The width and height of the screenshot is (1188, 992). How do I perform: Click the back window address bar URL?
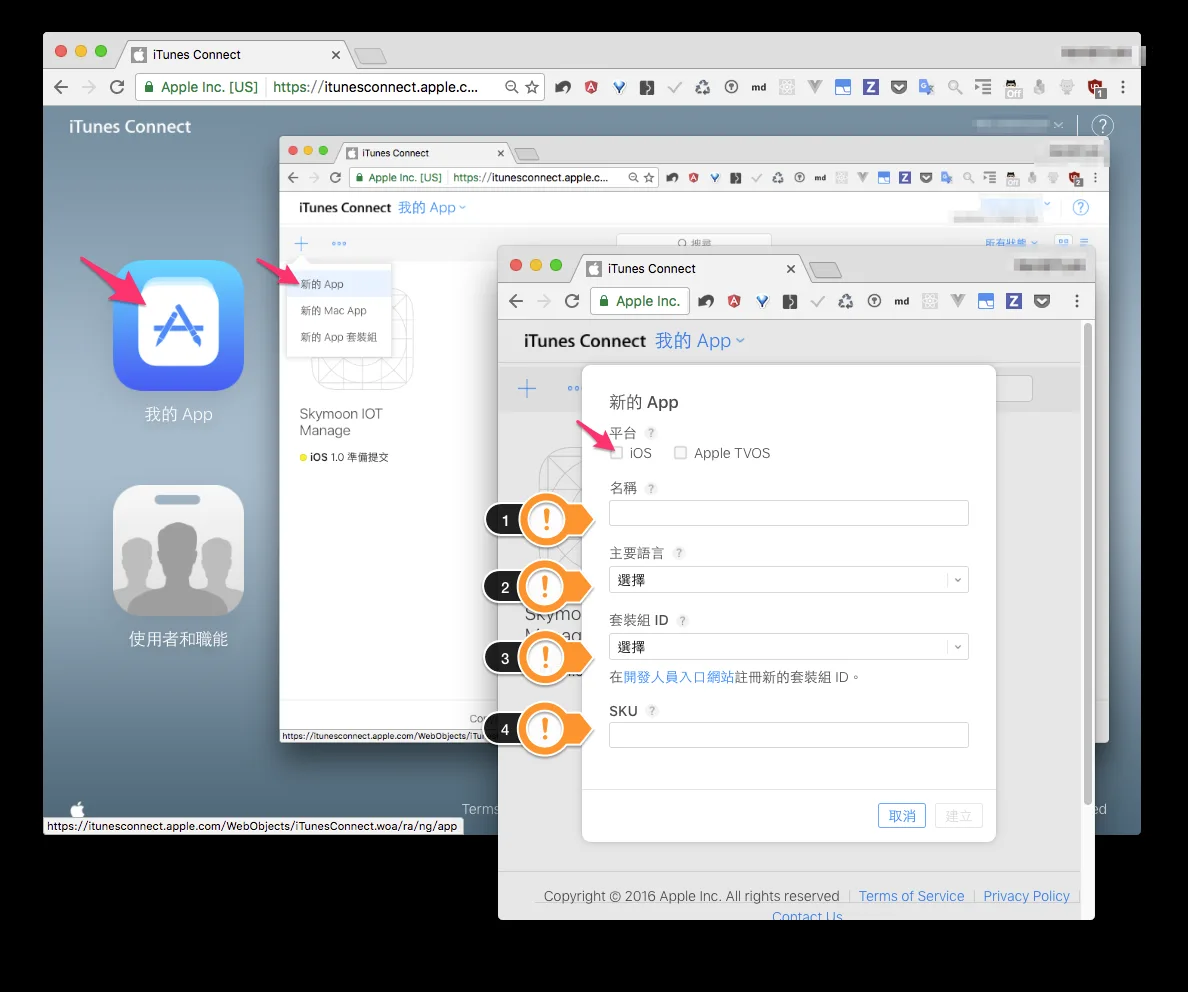(375, 87)
